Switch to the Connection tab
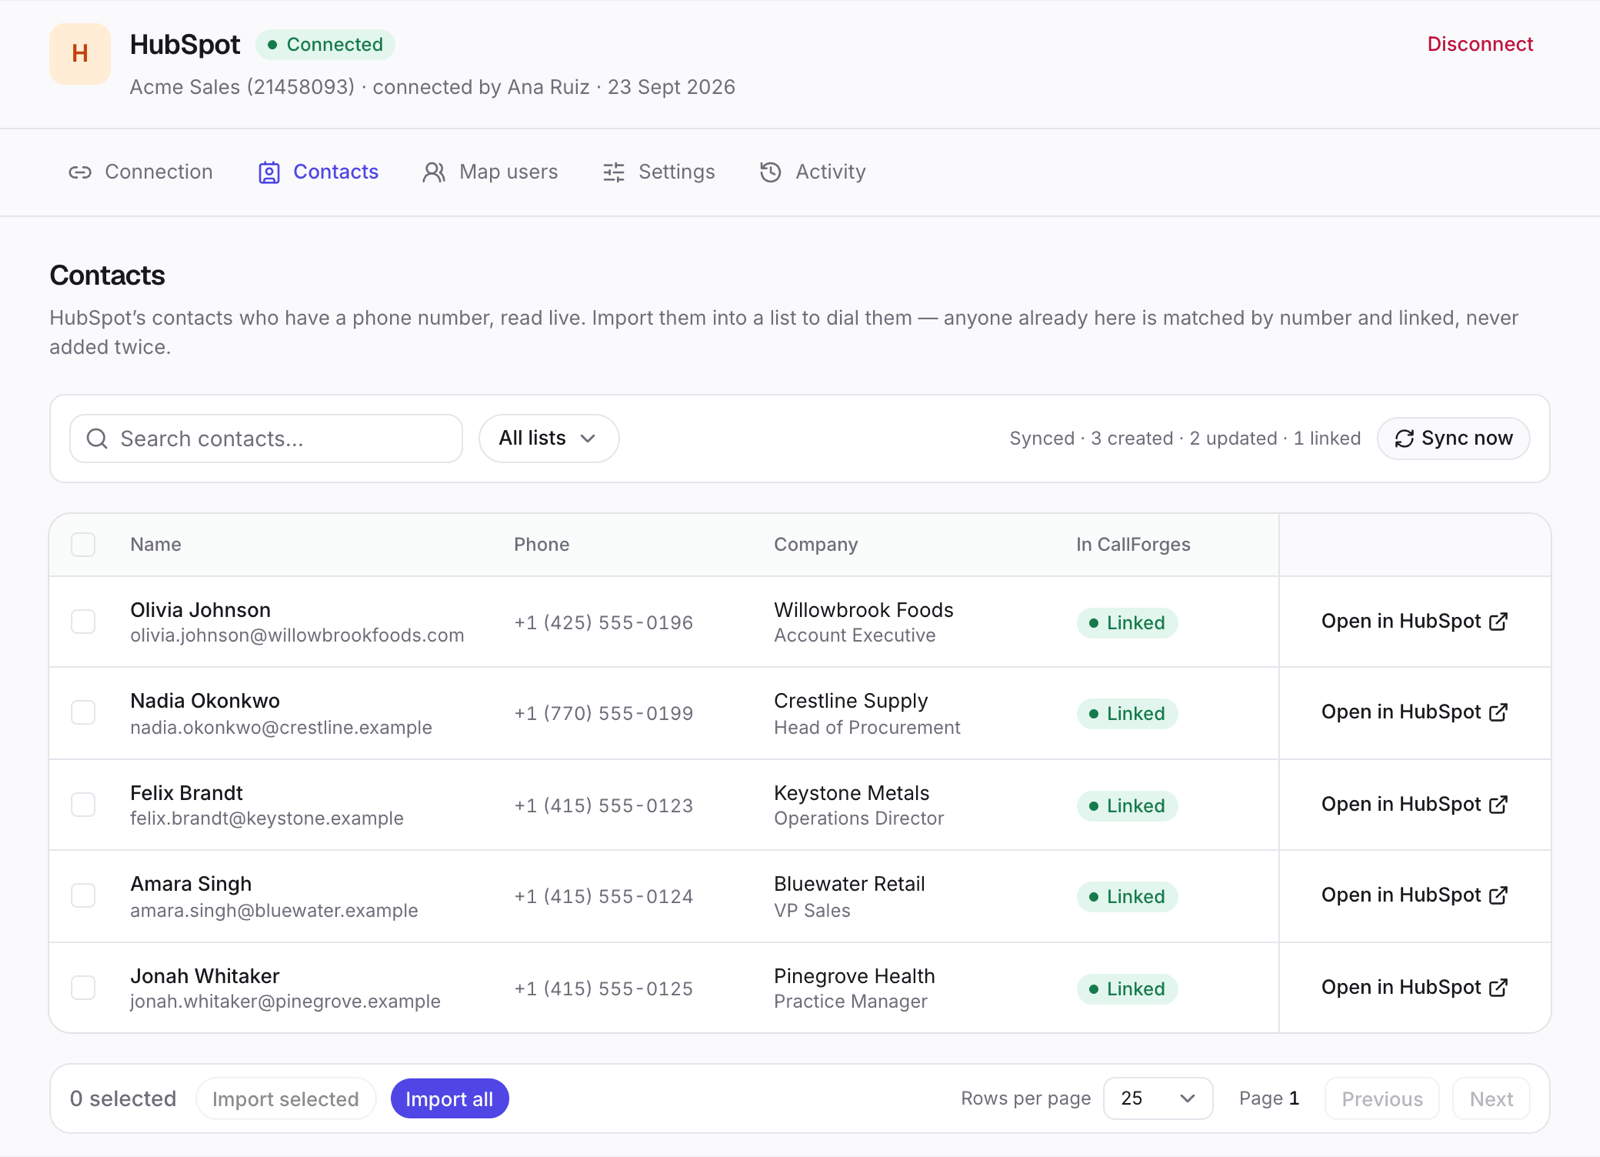The width and height of the screenshot is (1600, 1157). 141,172
